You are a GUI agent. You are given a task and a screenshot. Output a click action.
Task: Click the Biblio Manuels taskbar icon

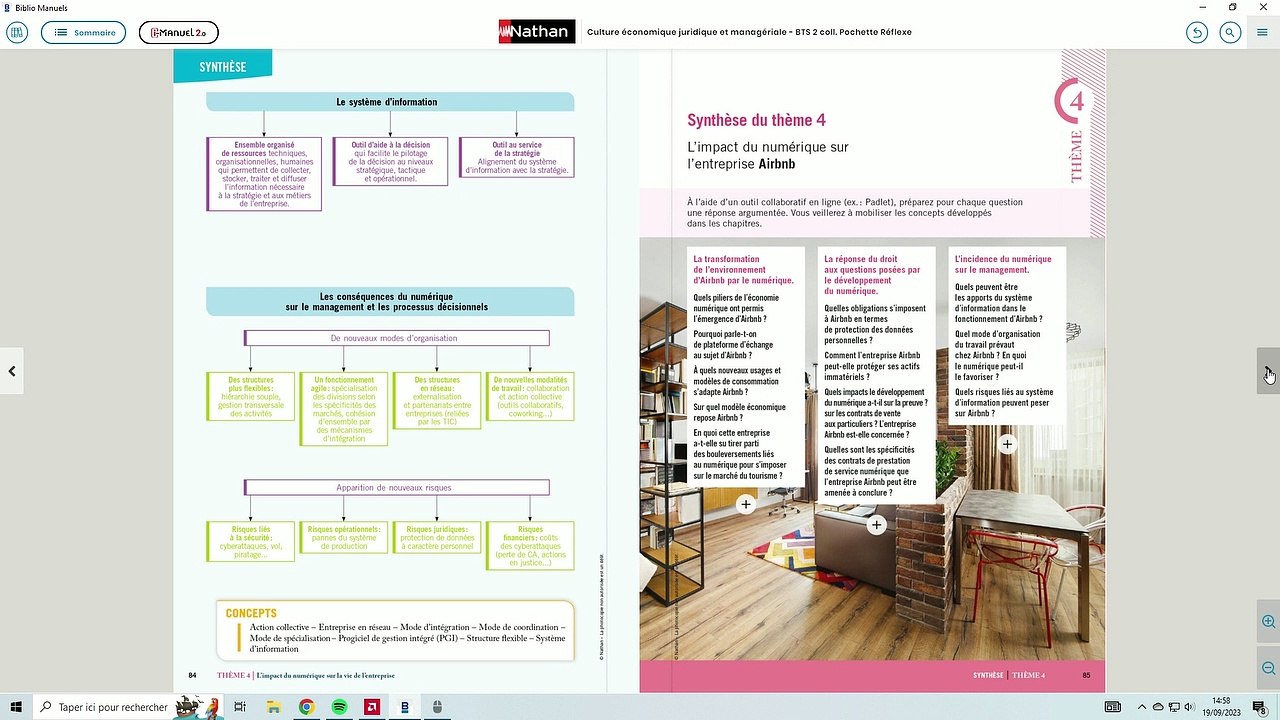(x=404, y=707)
